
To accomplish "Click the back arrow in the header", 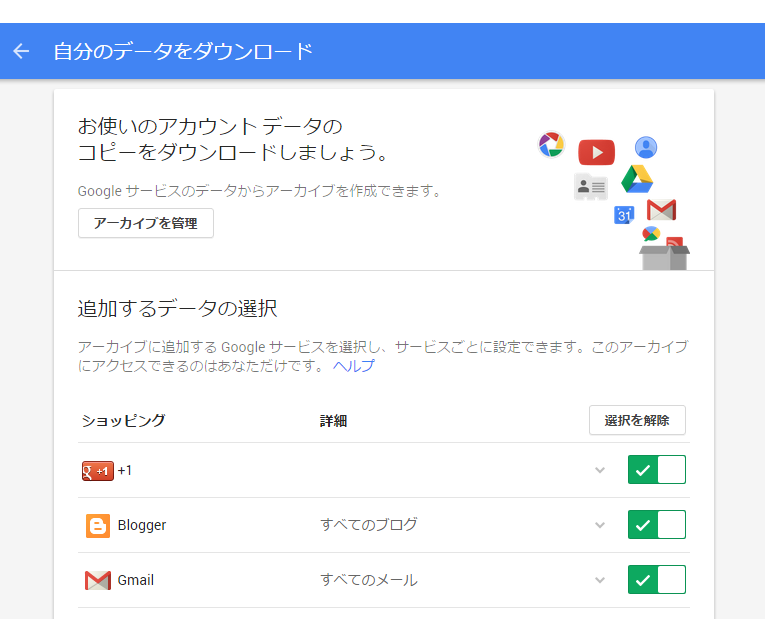I will [21, 51].
